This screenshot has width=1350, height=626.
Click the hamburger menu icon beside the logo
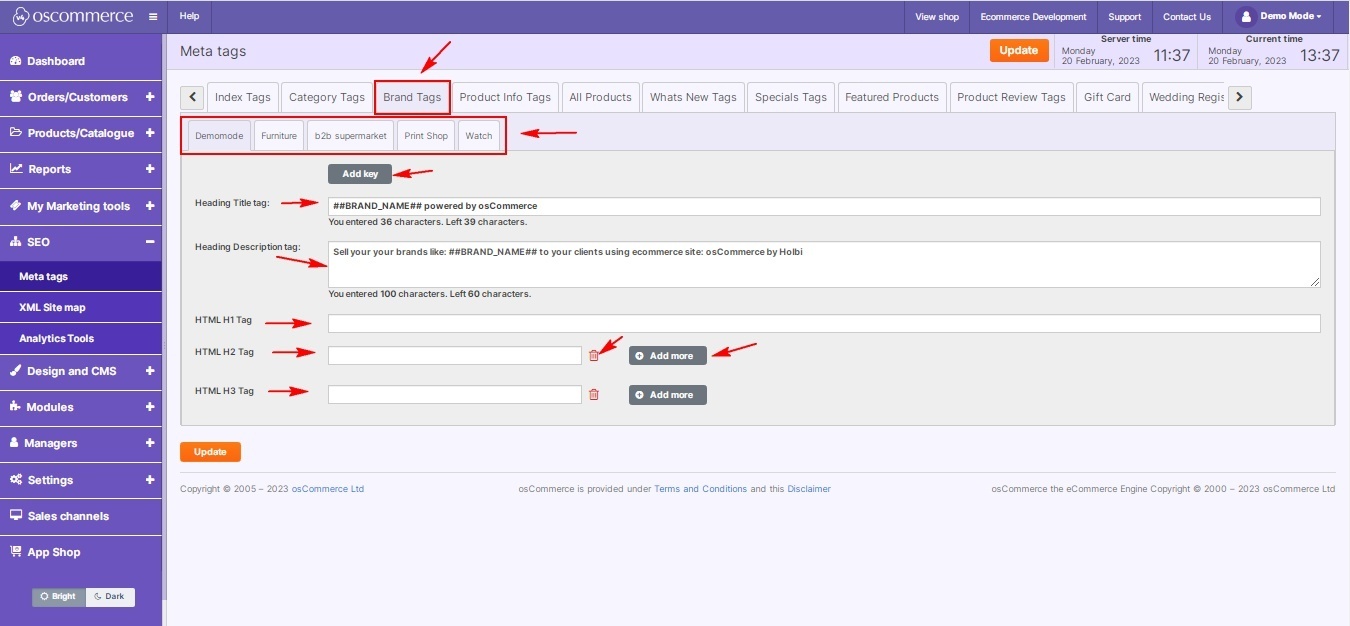152,17
